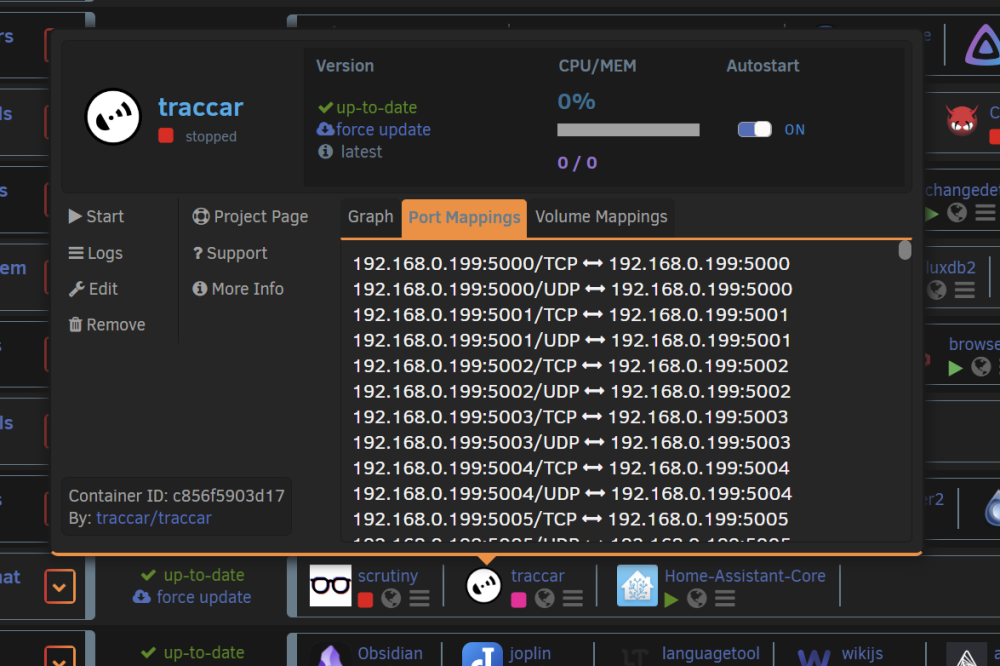Click the CPU usage progress bar
Screen dimensions: 1000x666
628,130
